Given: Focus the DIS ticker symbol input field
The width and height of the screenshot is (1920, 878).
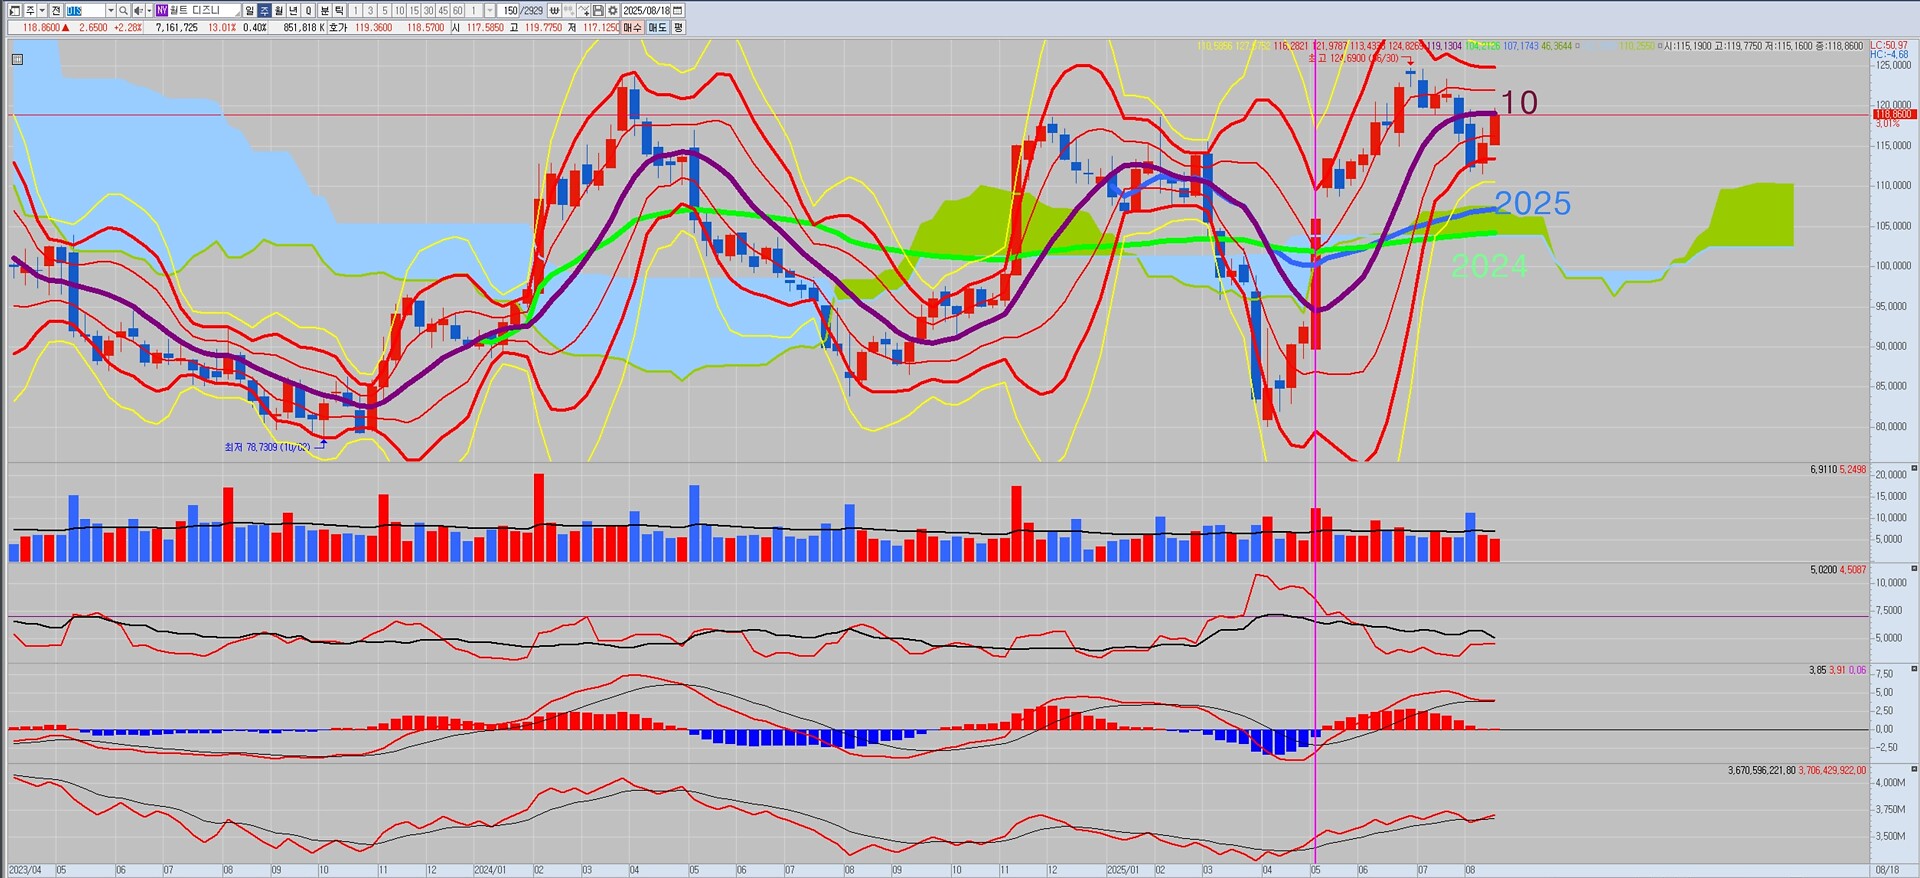Looking at the screenshot, I should 84,10.
